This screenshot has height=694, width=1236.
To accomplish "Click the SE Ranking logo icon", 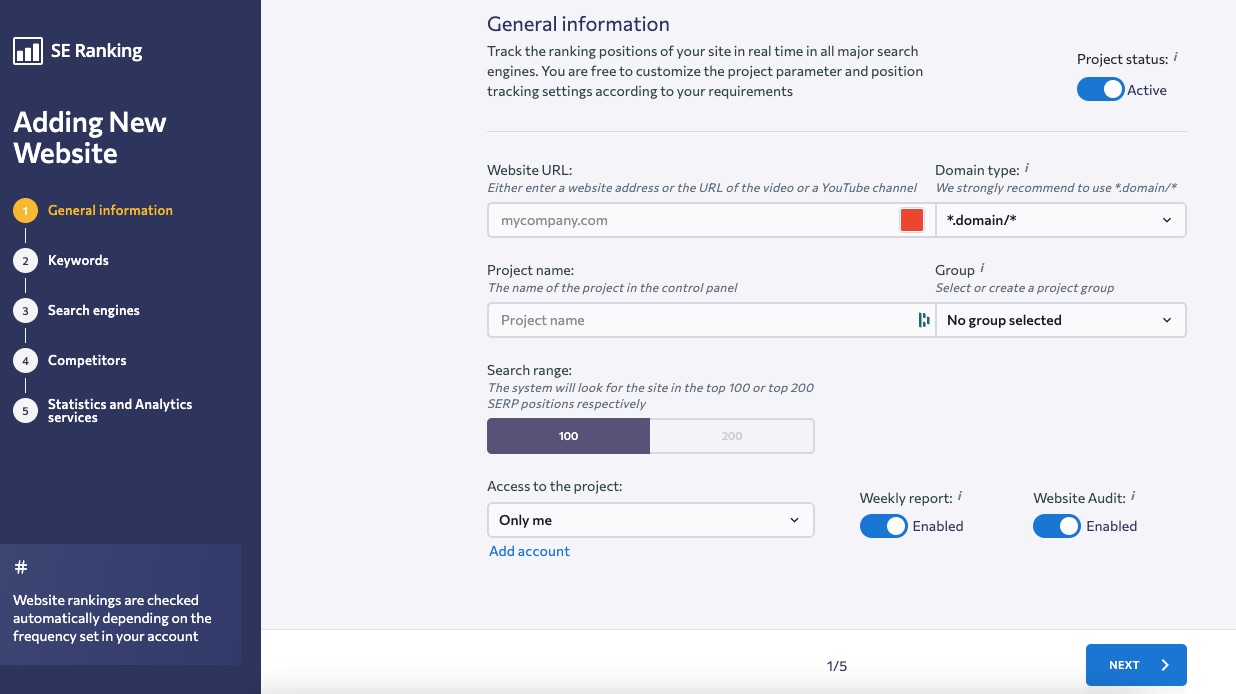I will [x=27, y=51].
